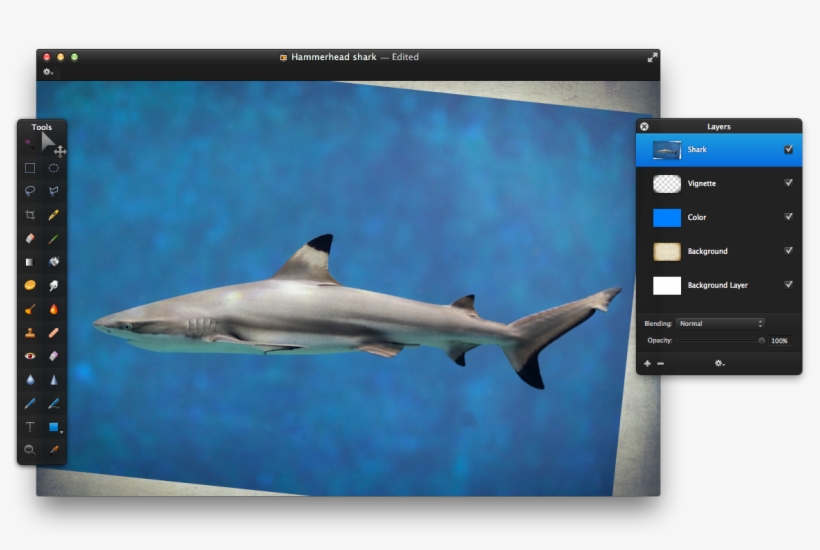Viewport: 820px width, 550px height.
Task: Toggle Background Layer visibility checkbox
Action: pyautogui.click(x=788, y=284)
